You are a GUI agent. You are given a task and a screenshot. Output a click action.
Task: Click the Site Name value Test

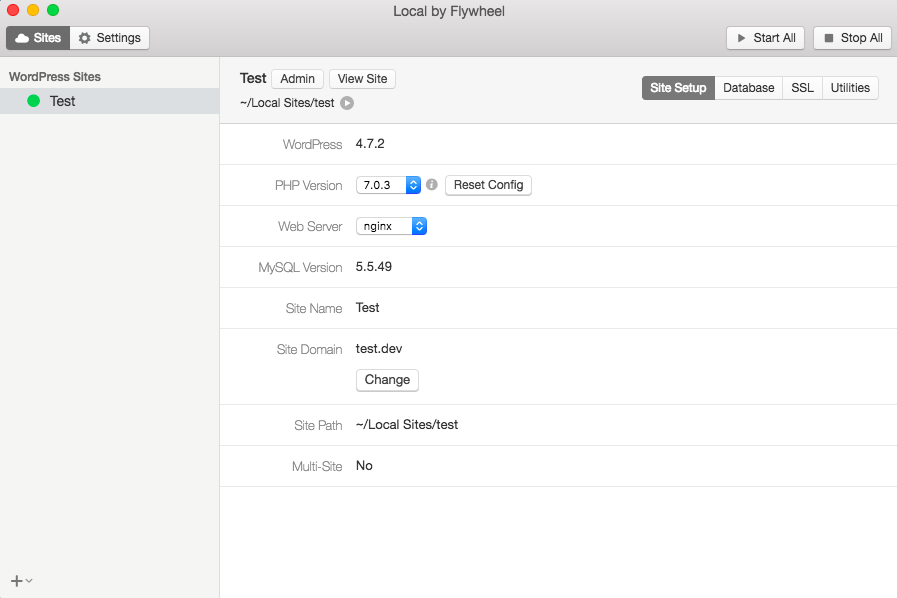(367, 307)
